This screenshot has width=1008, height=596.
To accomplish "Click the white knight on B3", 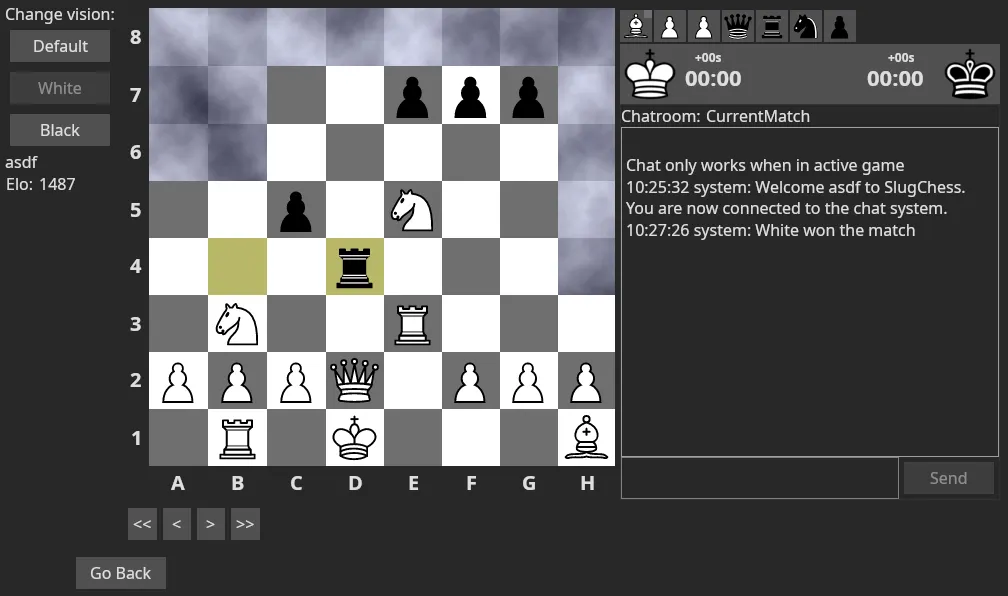I will click(x=237, y=324).
